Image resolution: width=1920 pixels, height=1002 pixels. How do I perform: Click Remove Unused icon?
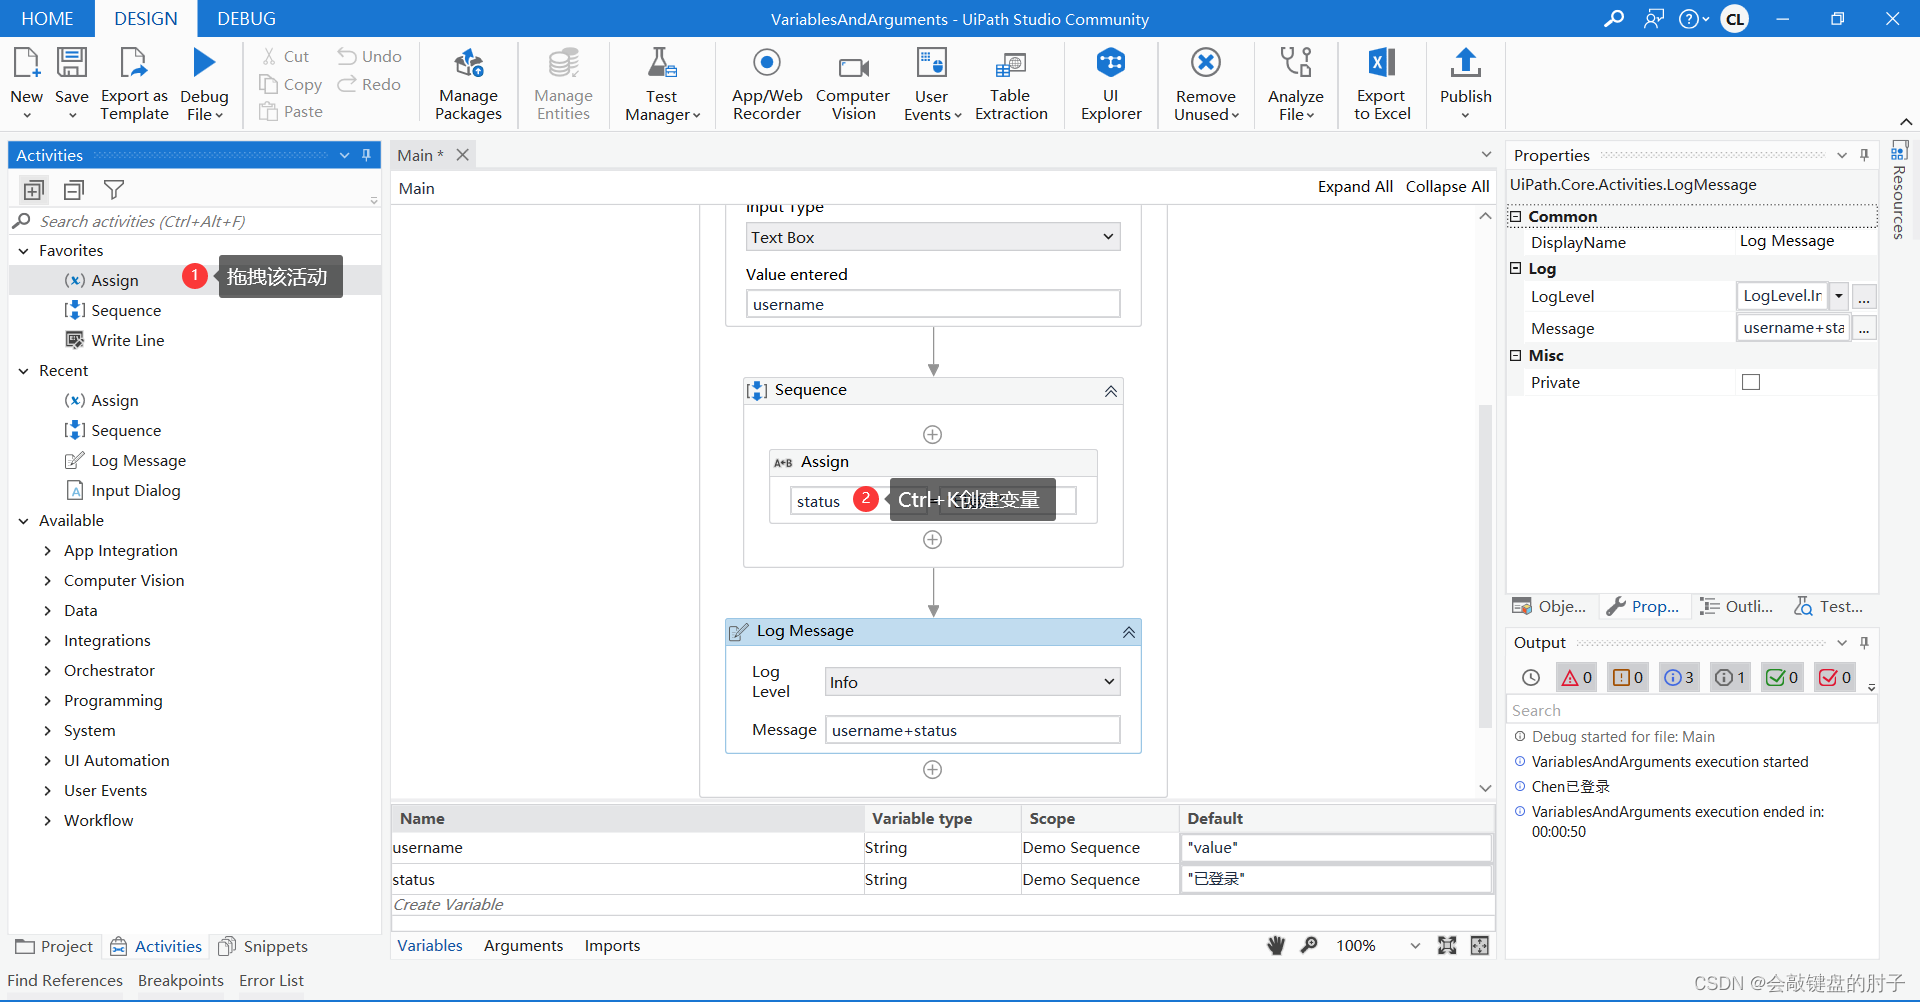coord(1206,64)
